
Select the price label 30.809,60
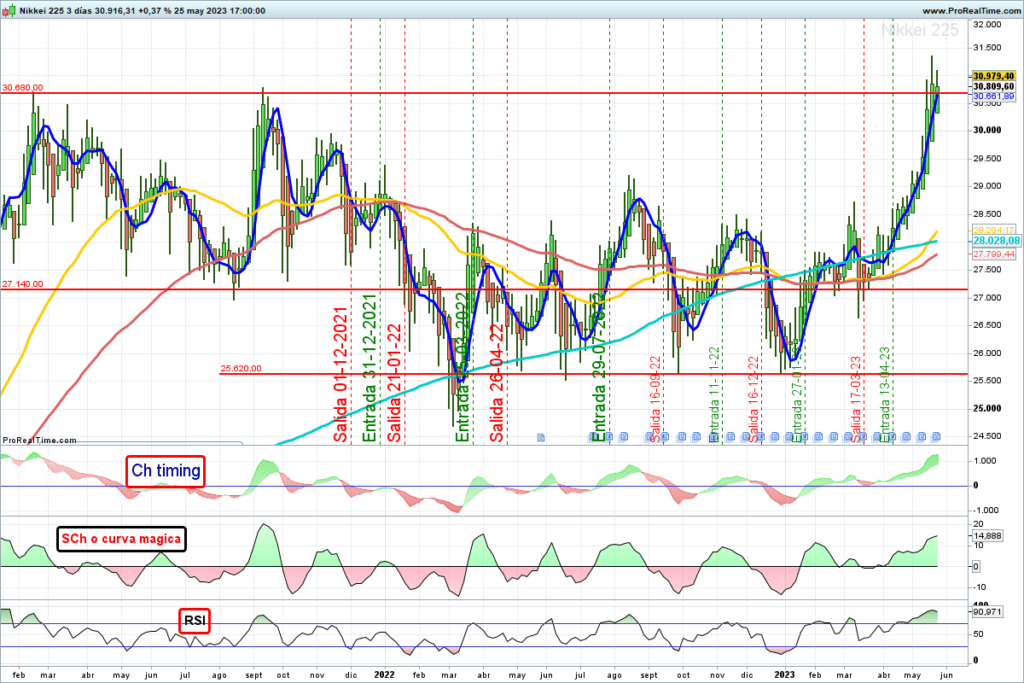(993, 86)
